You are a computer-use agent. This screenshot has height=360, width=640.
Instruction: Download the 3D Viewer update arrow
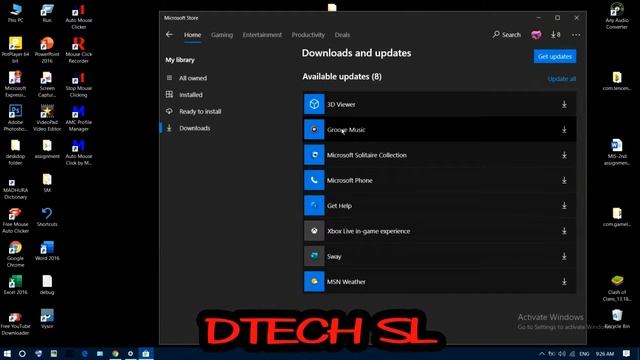click(x=564, y=104)
